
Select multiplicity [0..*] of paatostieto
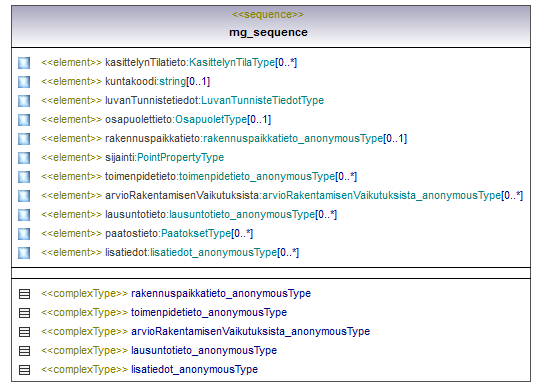(242, 233)
